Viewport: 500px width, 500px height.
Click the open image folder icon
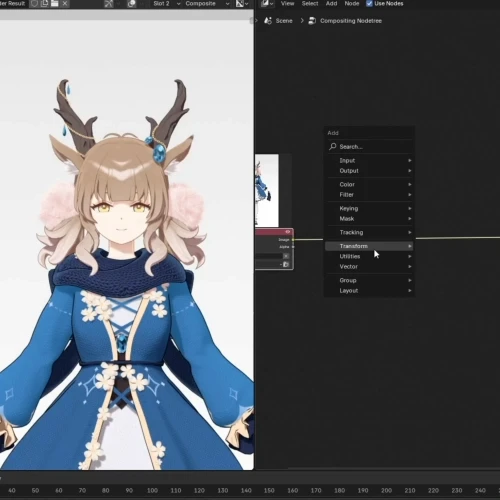54,4
